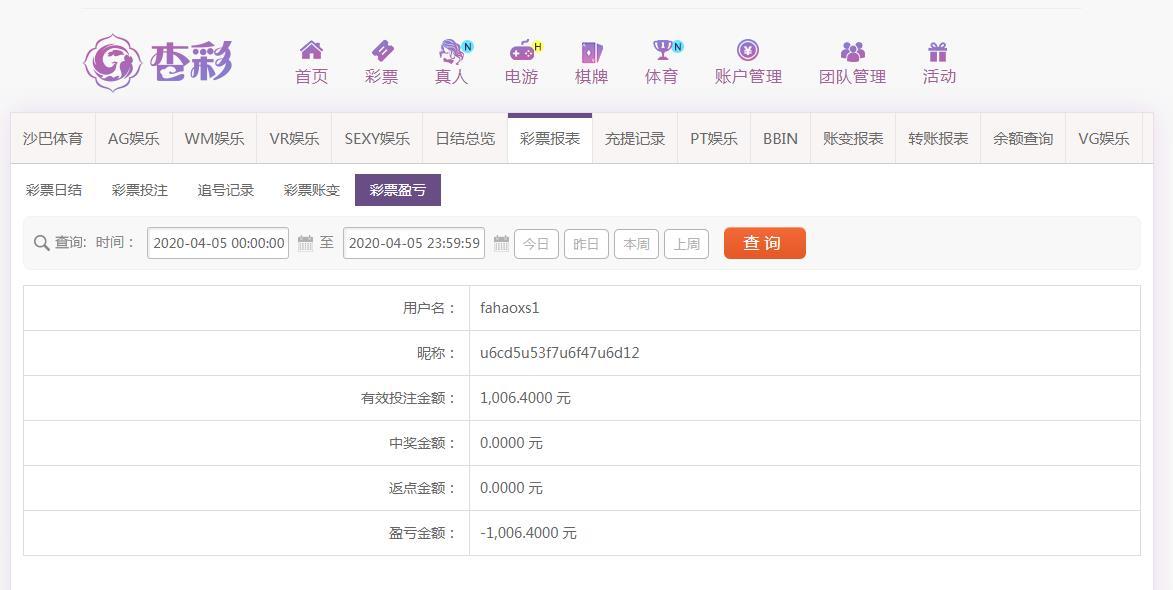Switch to the BBIN tab
The width and height of the screenshot is (1173, 590).
tap(780, 138)
